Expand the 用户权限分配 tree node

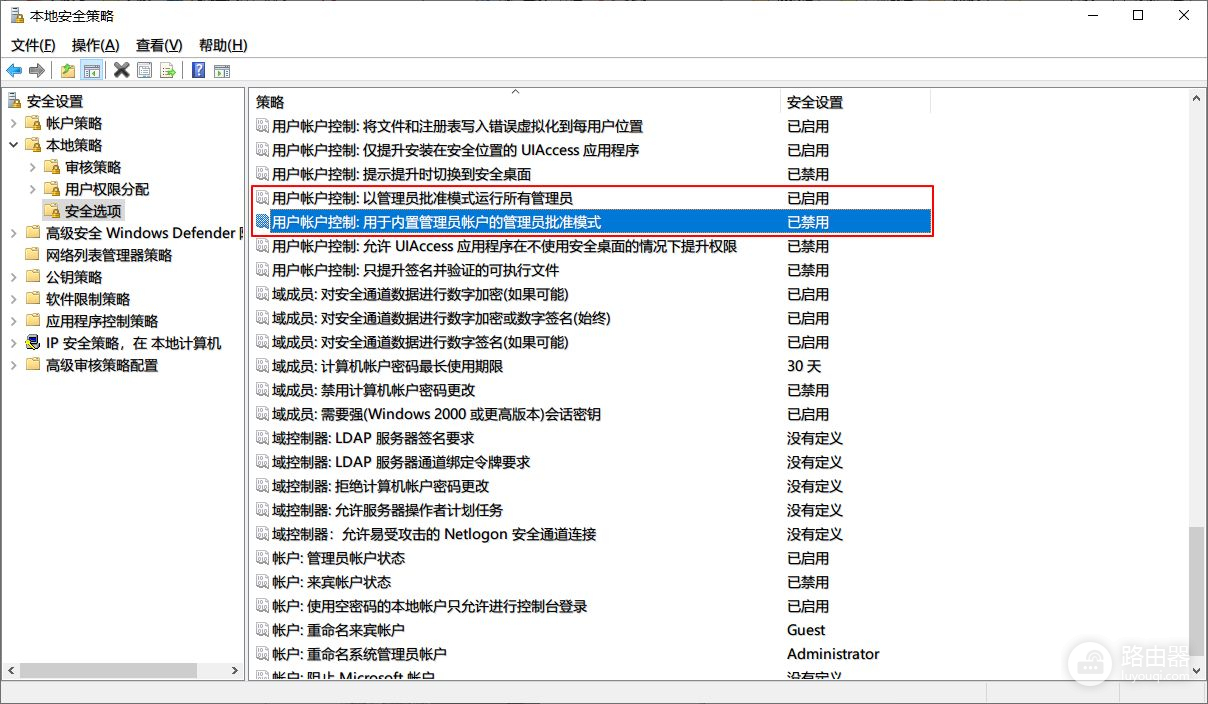point(32,189)
